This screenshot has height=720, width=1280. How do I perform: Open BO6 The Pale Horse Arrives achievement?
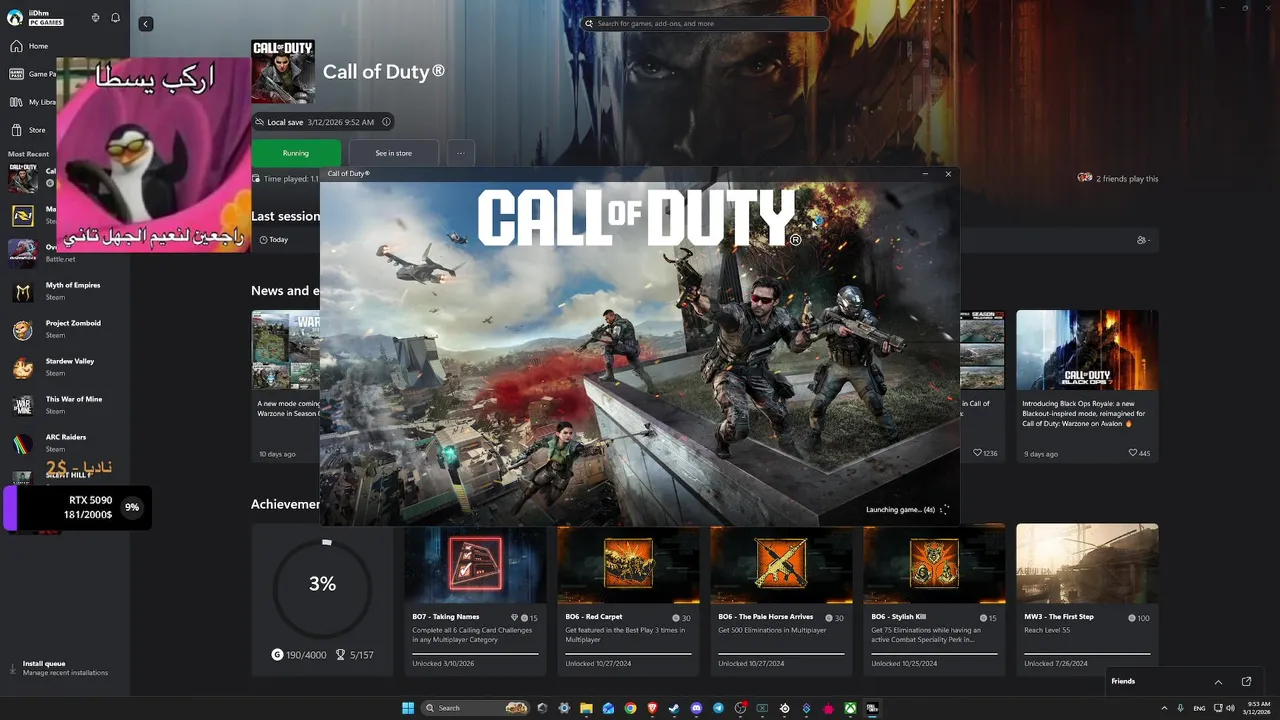coord(781,600)
